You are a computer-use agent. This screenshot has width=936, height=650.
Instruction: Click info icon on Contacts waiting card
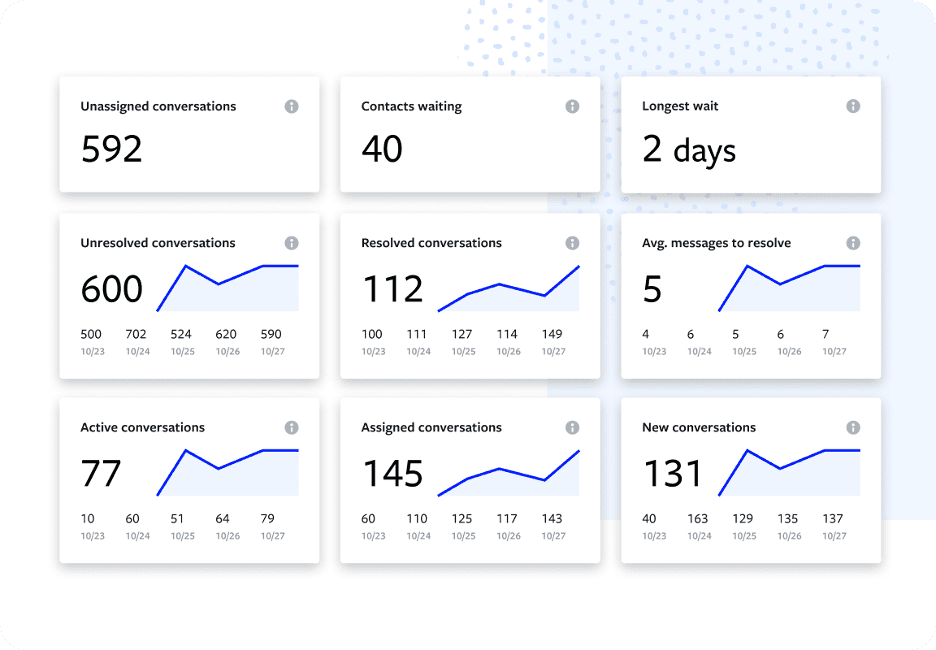(572, 106)
